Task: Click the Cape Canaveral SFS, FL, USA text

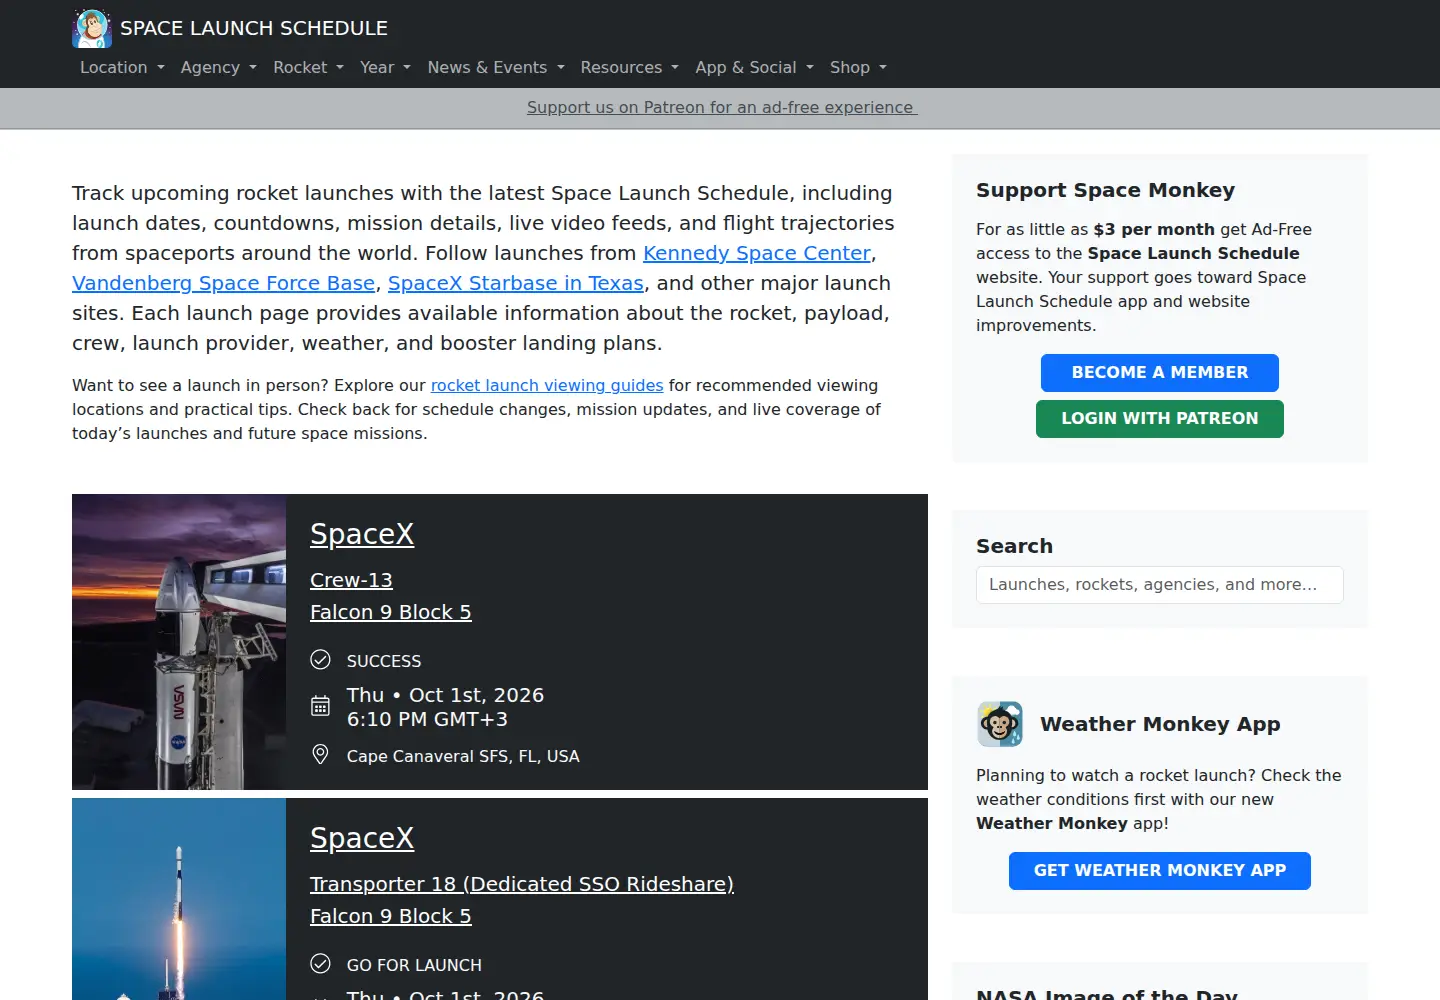Action: (x=463, y=756)
